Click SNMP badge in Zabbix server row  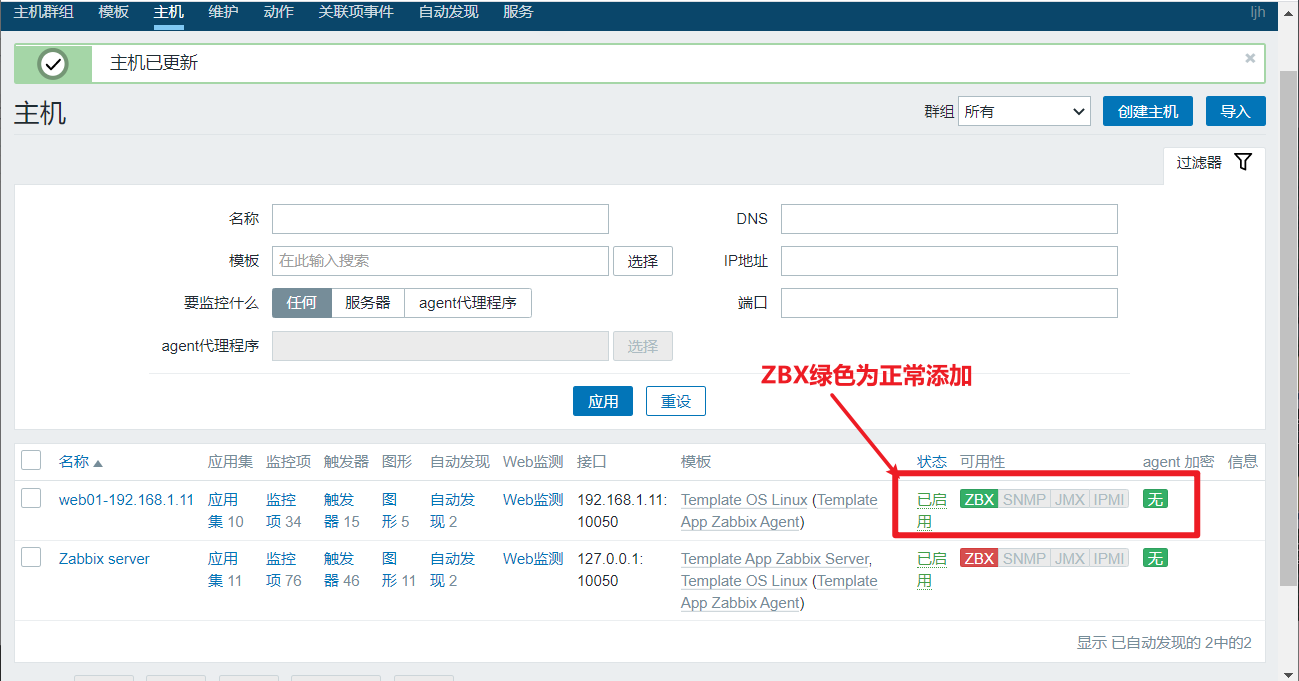(x=1024, y=558)
